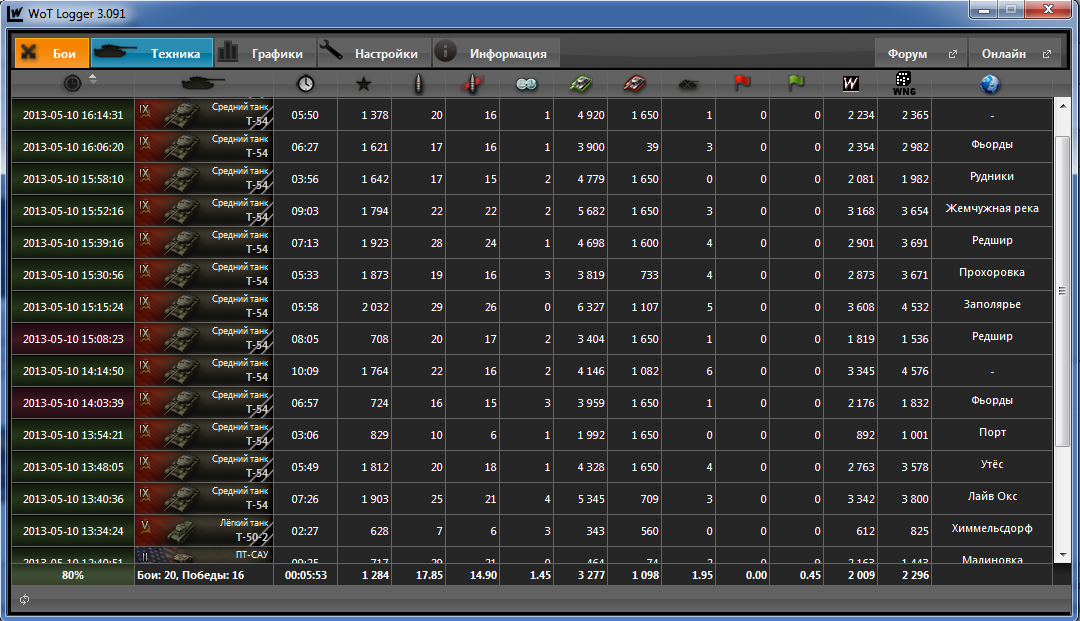Click the damage value 6 327

point(590,307)
